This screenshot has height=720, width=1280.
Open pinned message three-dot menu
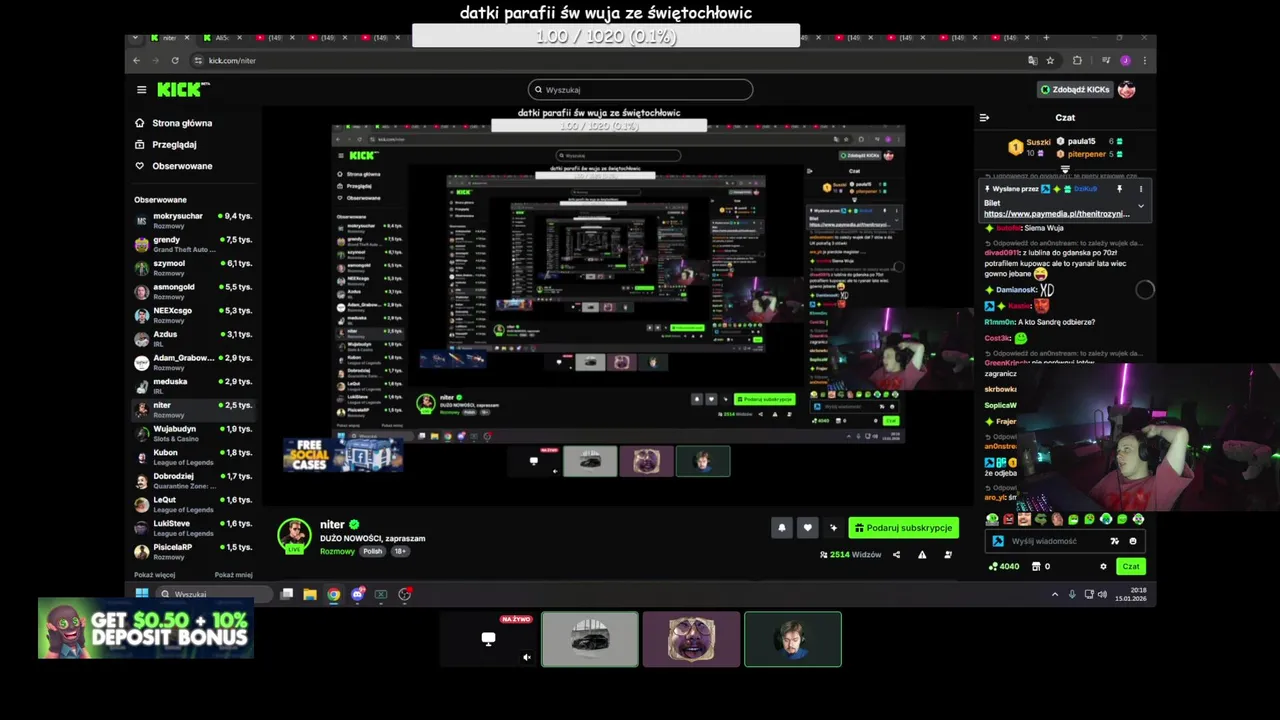[x=1140, y=189]
